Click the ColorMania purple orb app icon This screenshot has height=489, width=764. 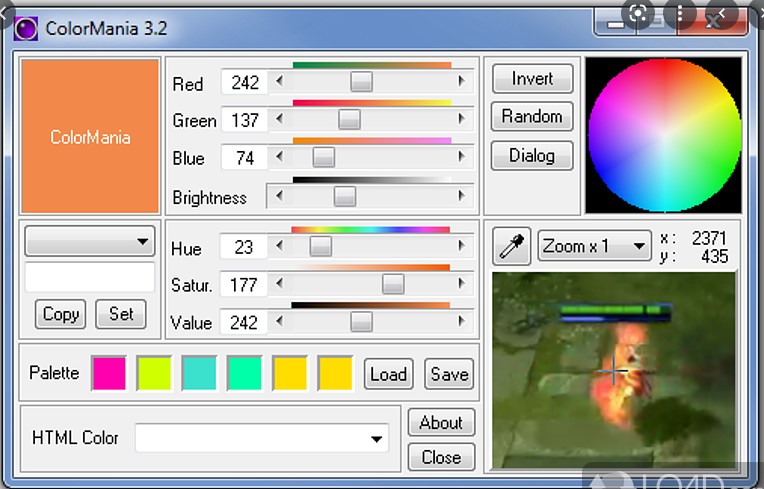pos(25,29)
